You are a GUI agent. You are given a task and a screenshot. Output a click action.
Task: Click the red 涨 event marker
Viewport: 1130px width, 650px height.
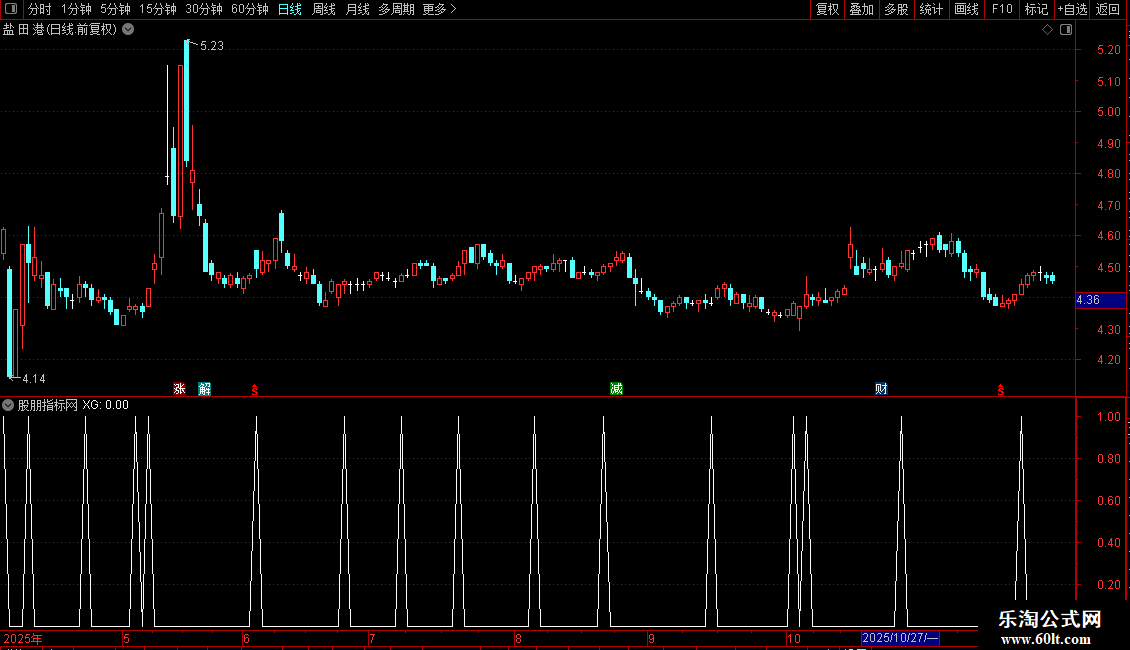click(179, 389)
